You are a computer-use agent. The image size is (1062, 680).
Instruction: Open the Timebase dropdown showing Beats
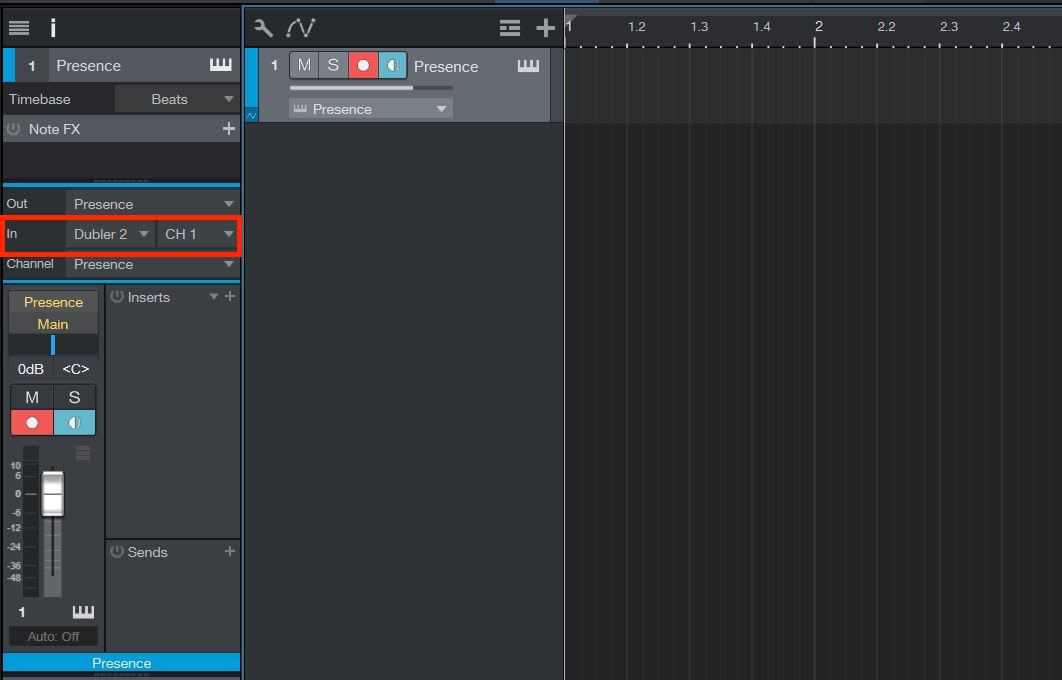tap(177, 98)
